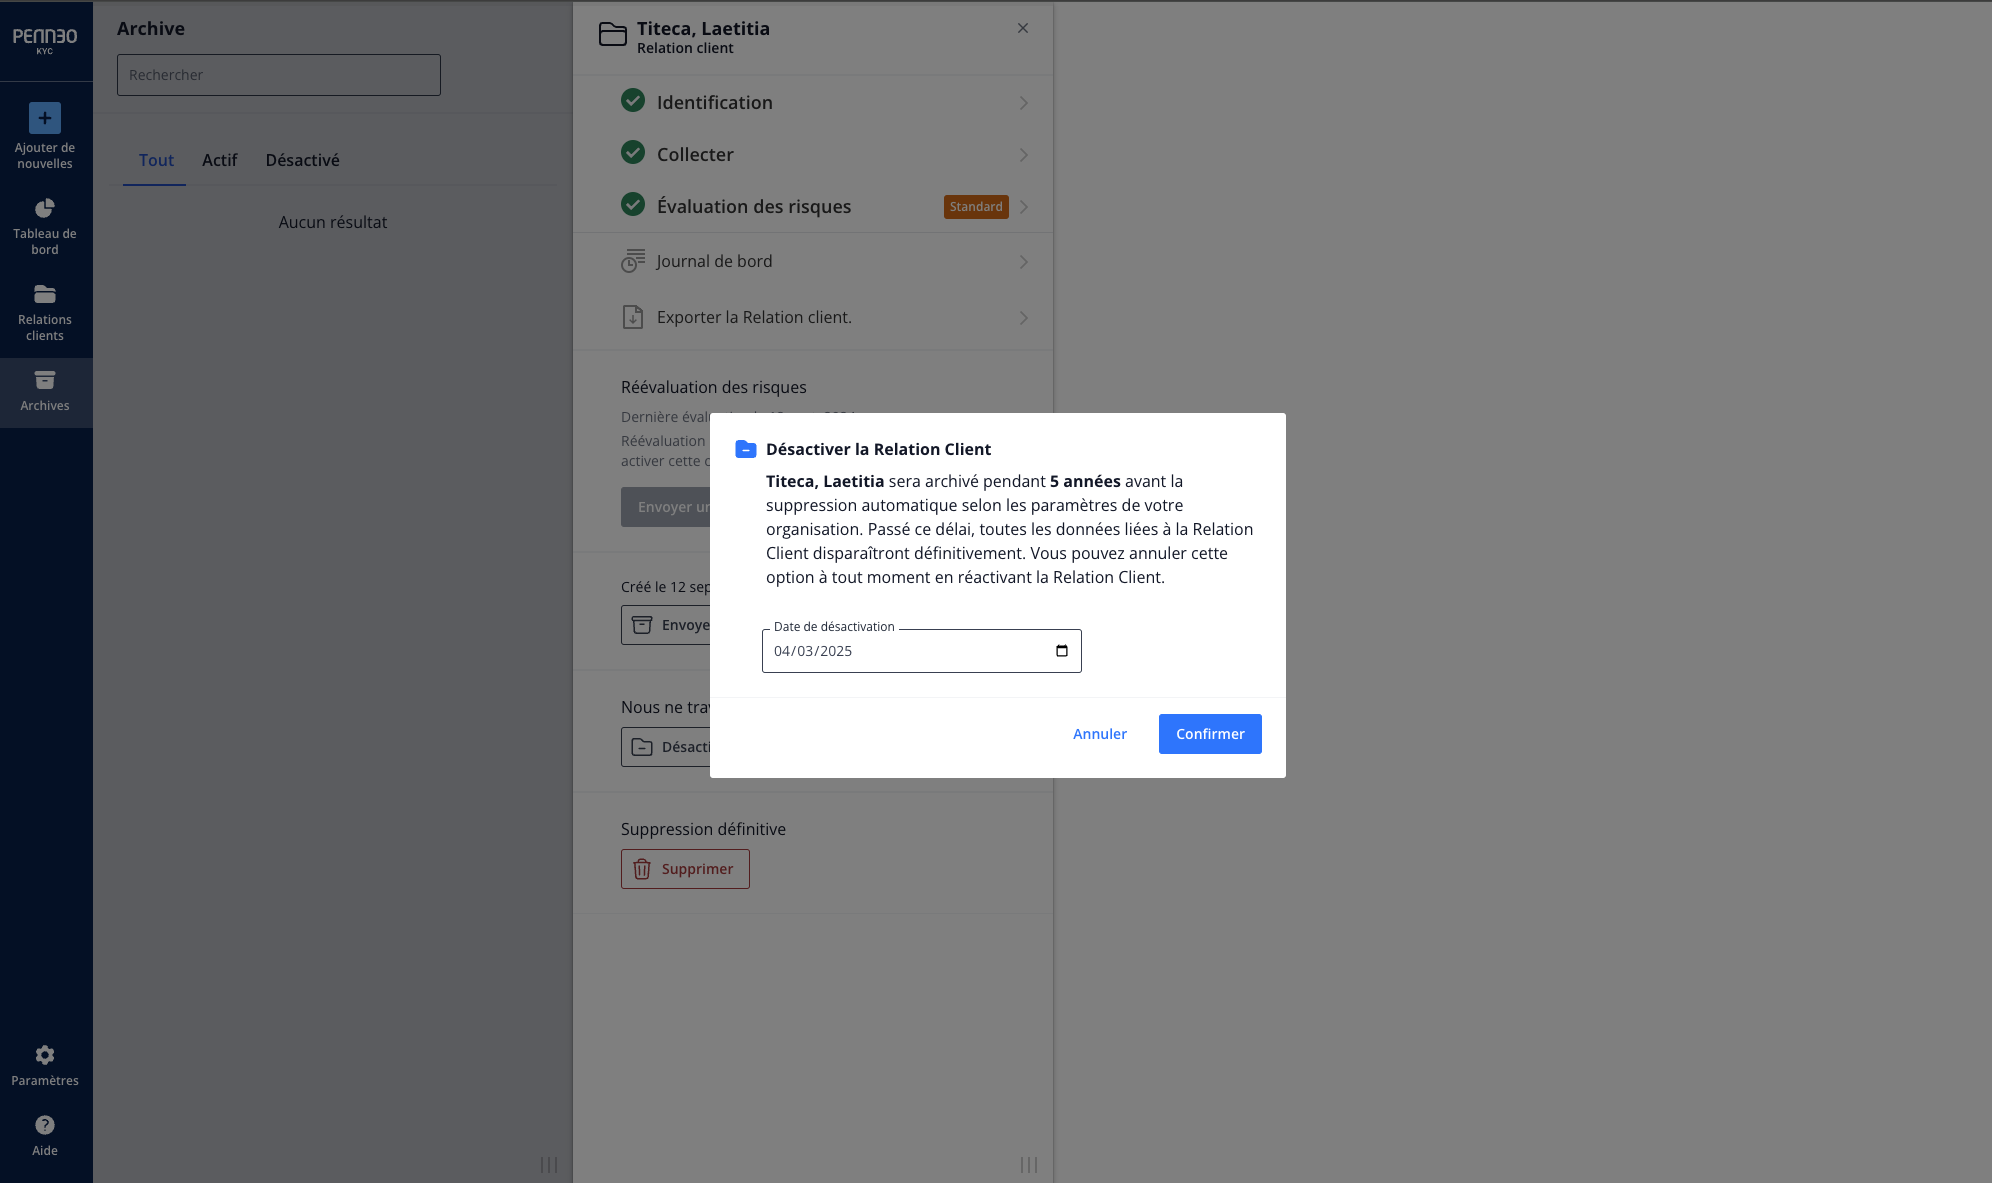
Task: Click the blue folder icon in dialog title
Action: click(746, 449)
